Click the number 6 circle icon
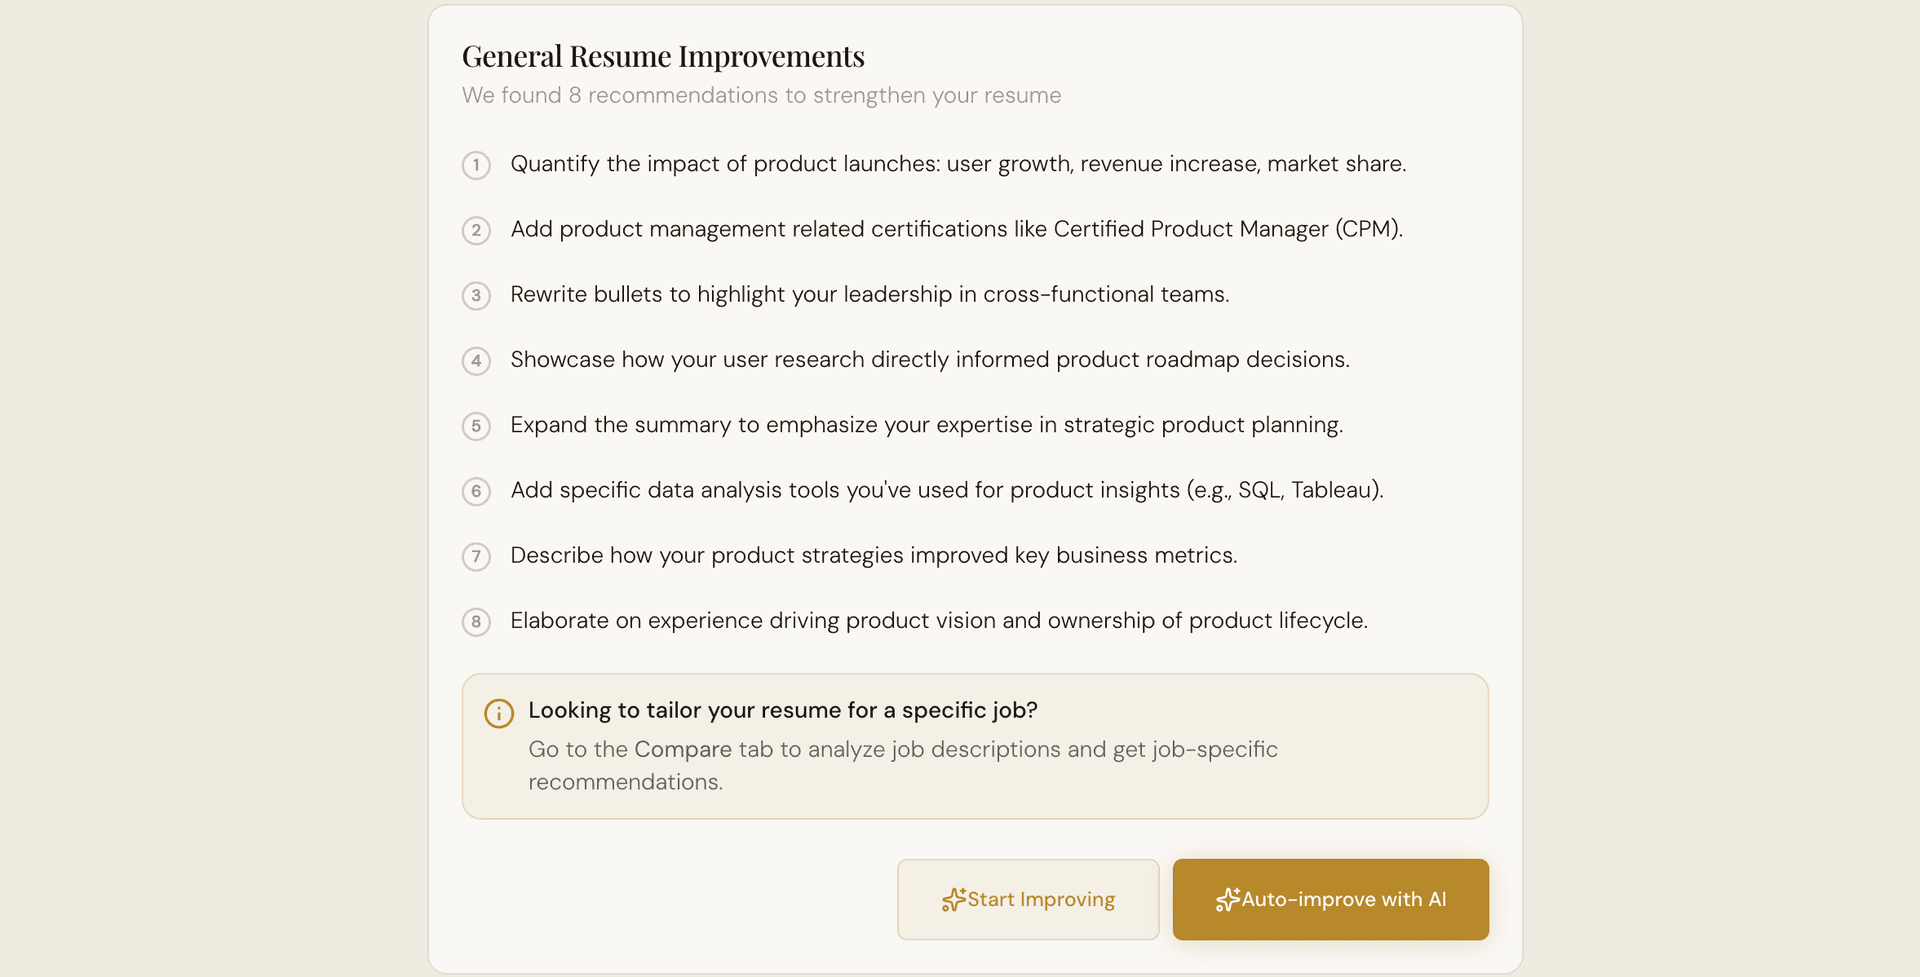The height and width of the screenshot is (977, 1920). coord(476,491)
